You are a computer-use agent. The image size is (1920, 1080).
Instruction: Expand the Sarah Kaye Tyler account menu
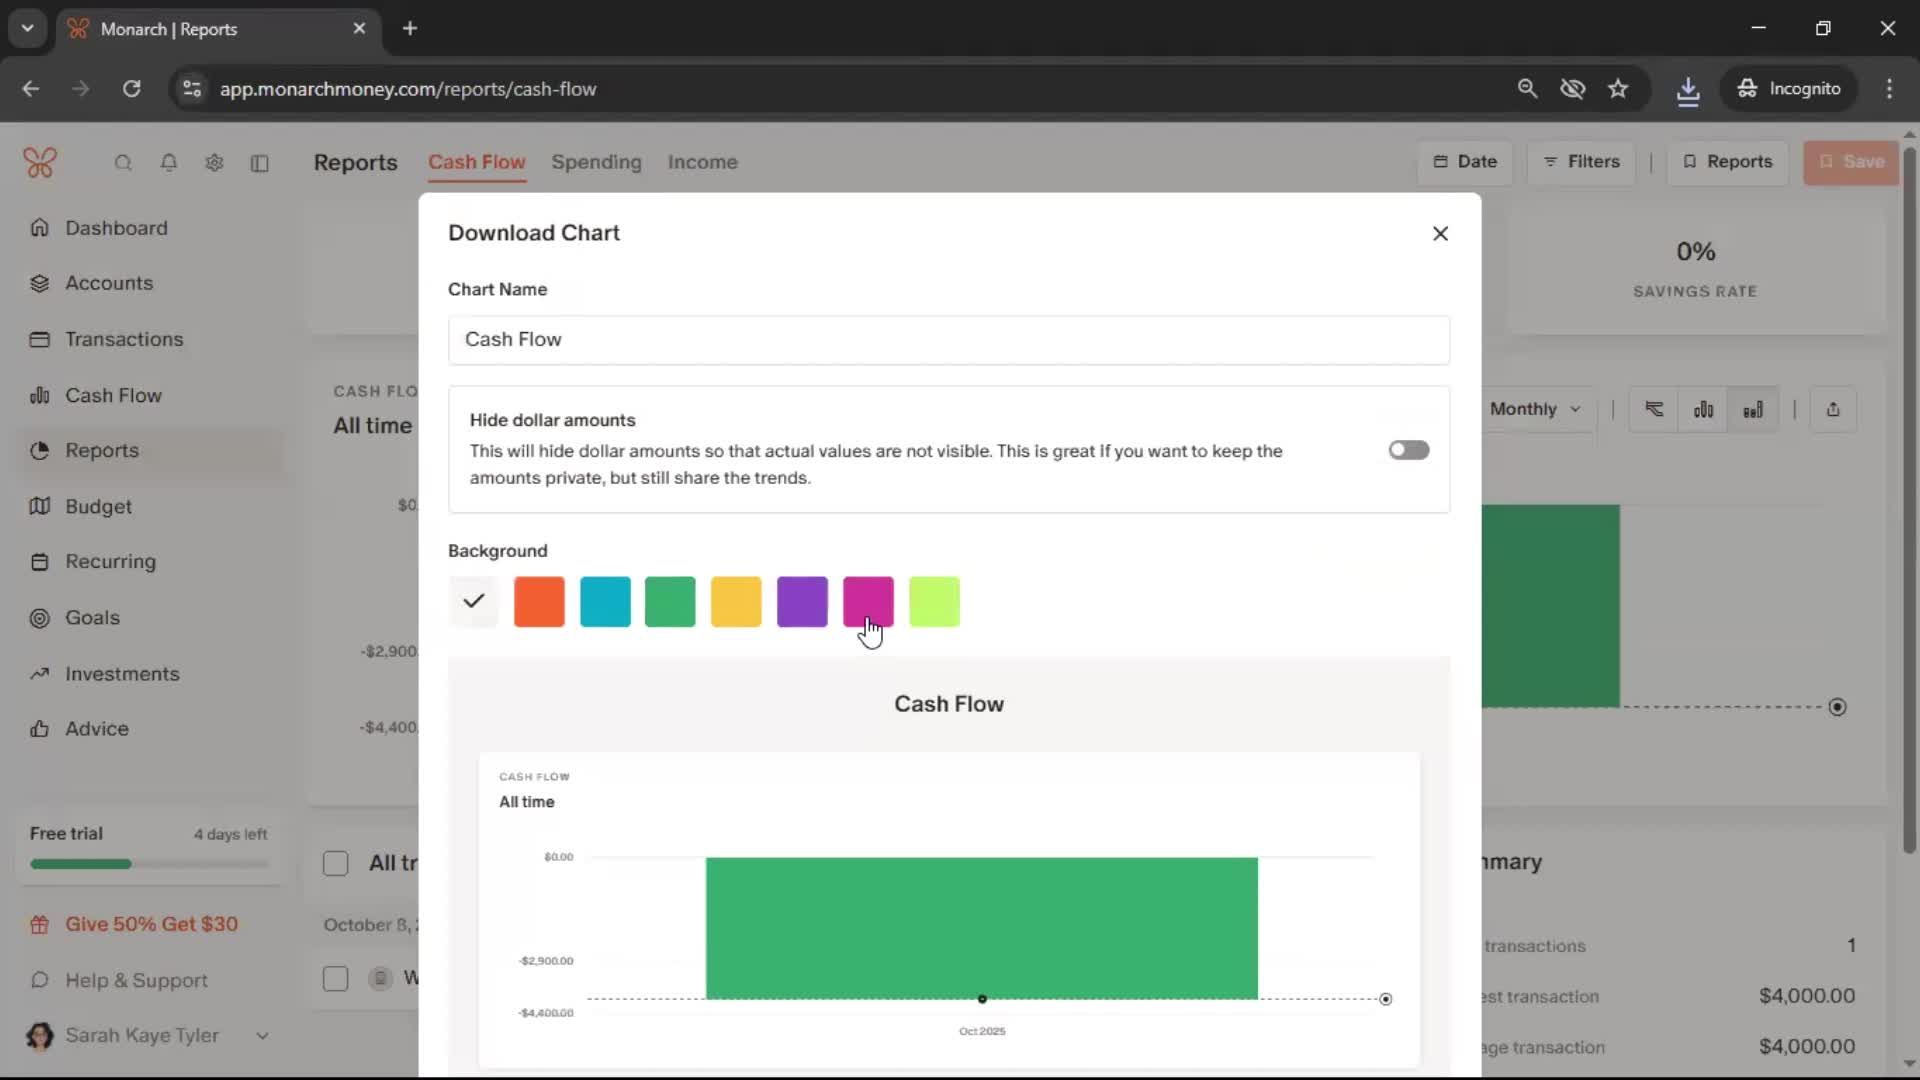tap(262, 1036)
